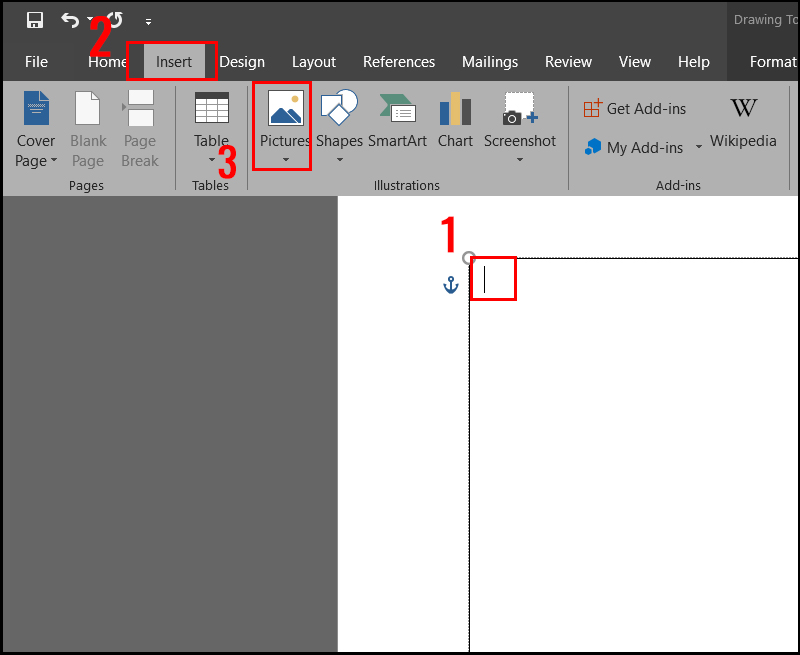800x655 pixels.
Task: Click the My Add-ins button
Action: click(633, 147)
